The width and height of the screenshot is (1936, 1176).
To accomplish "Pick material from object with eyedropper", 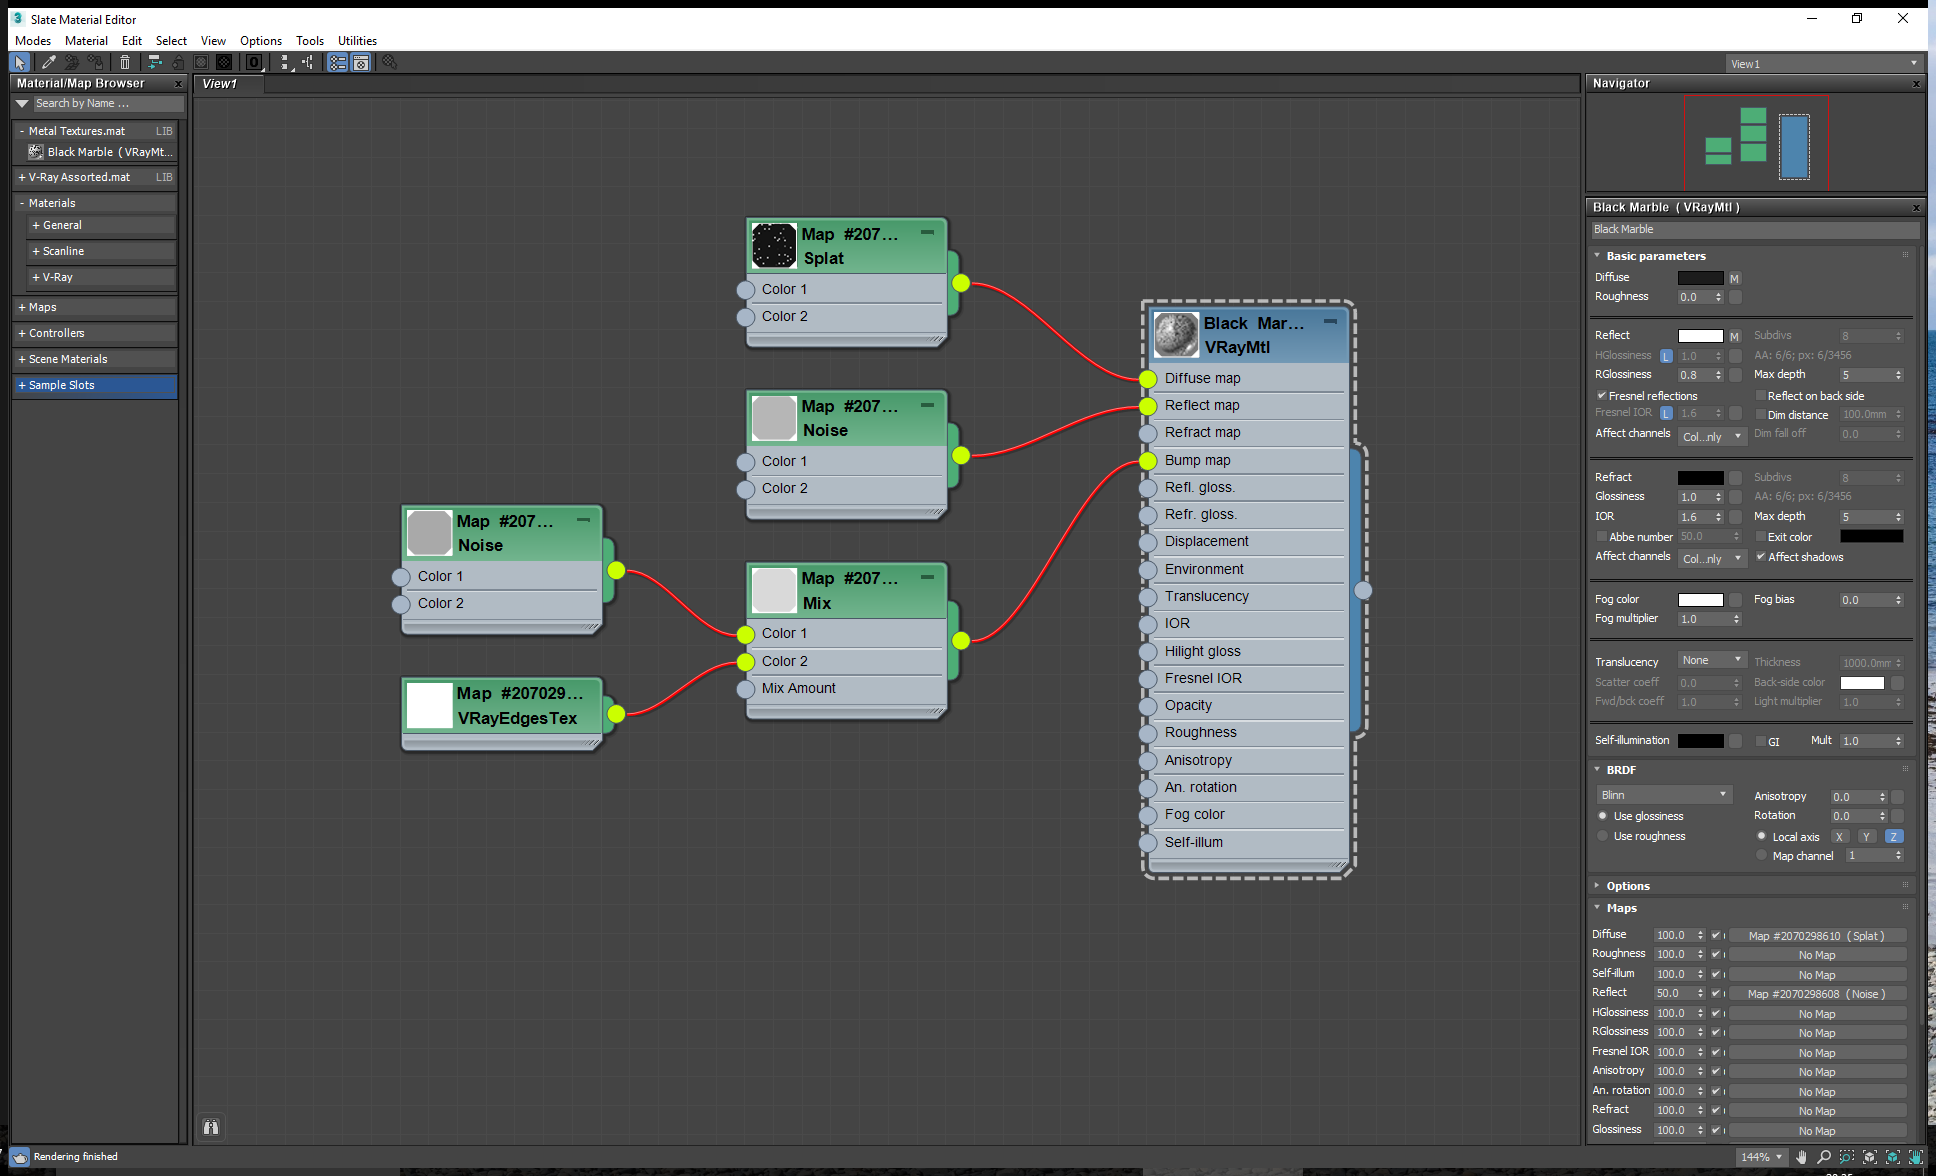I will coord(48,62).
